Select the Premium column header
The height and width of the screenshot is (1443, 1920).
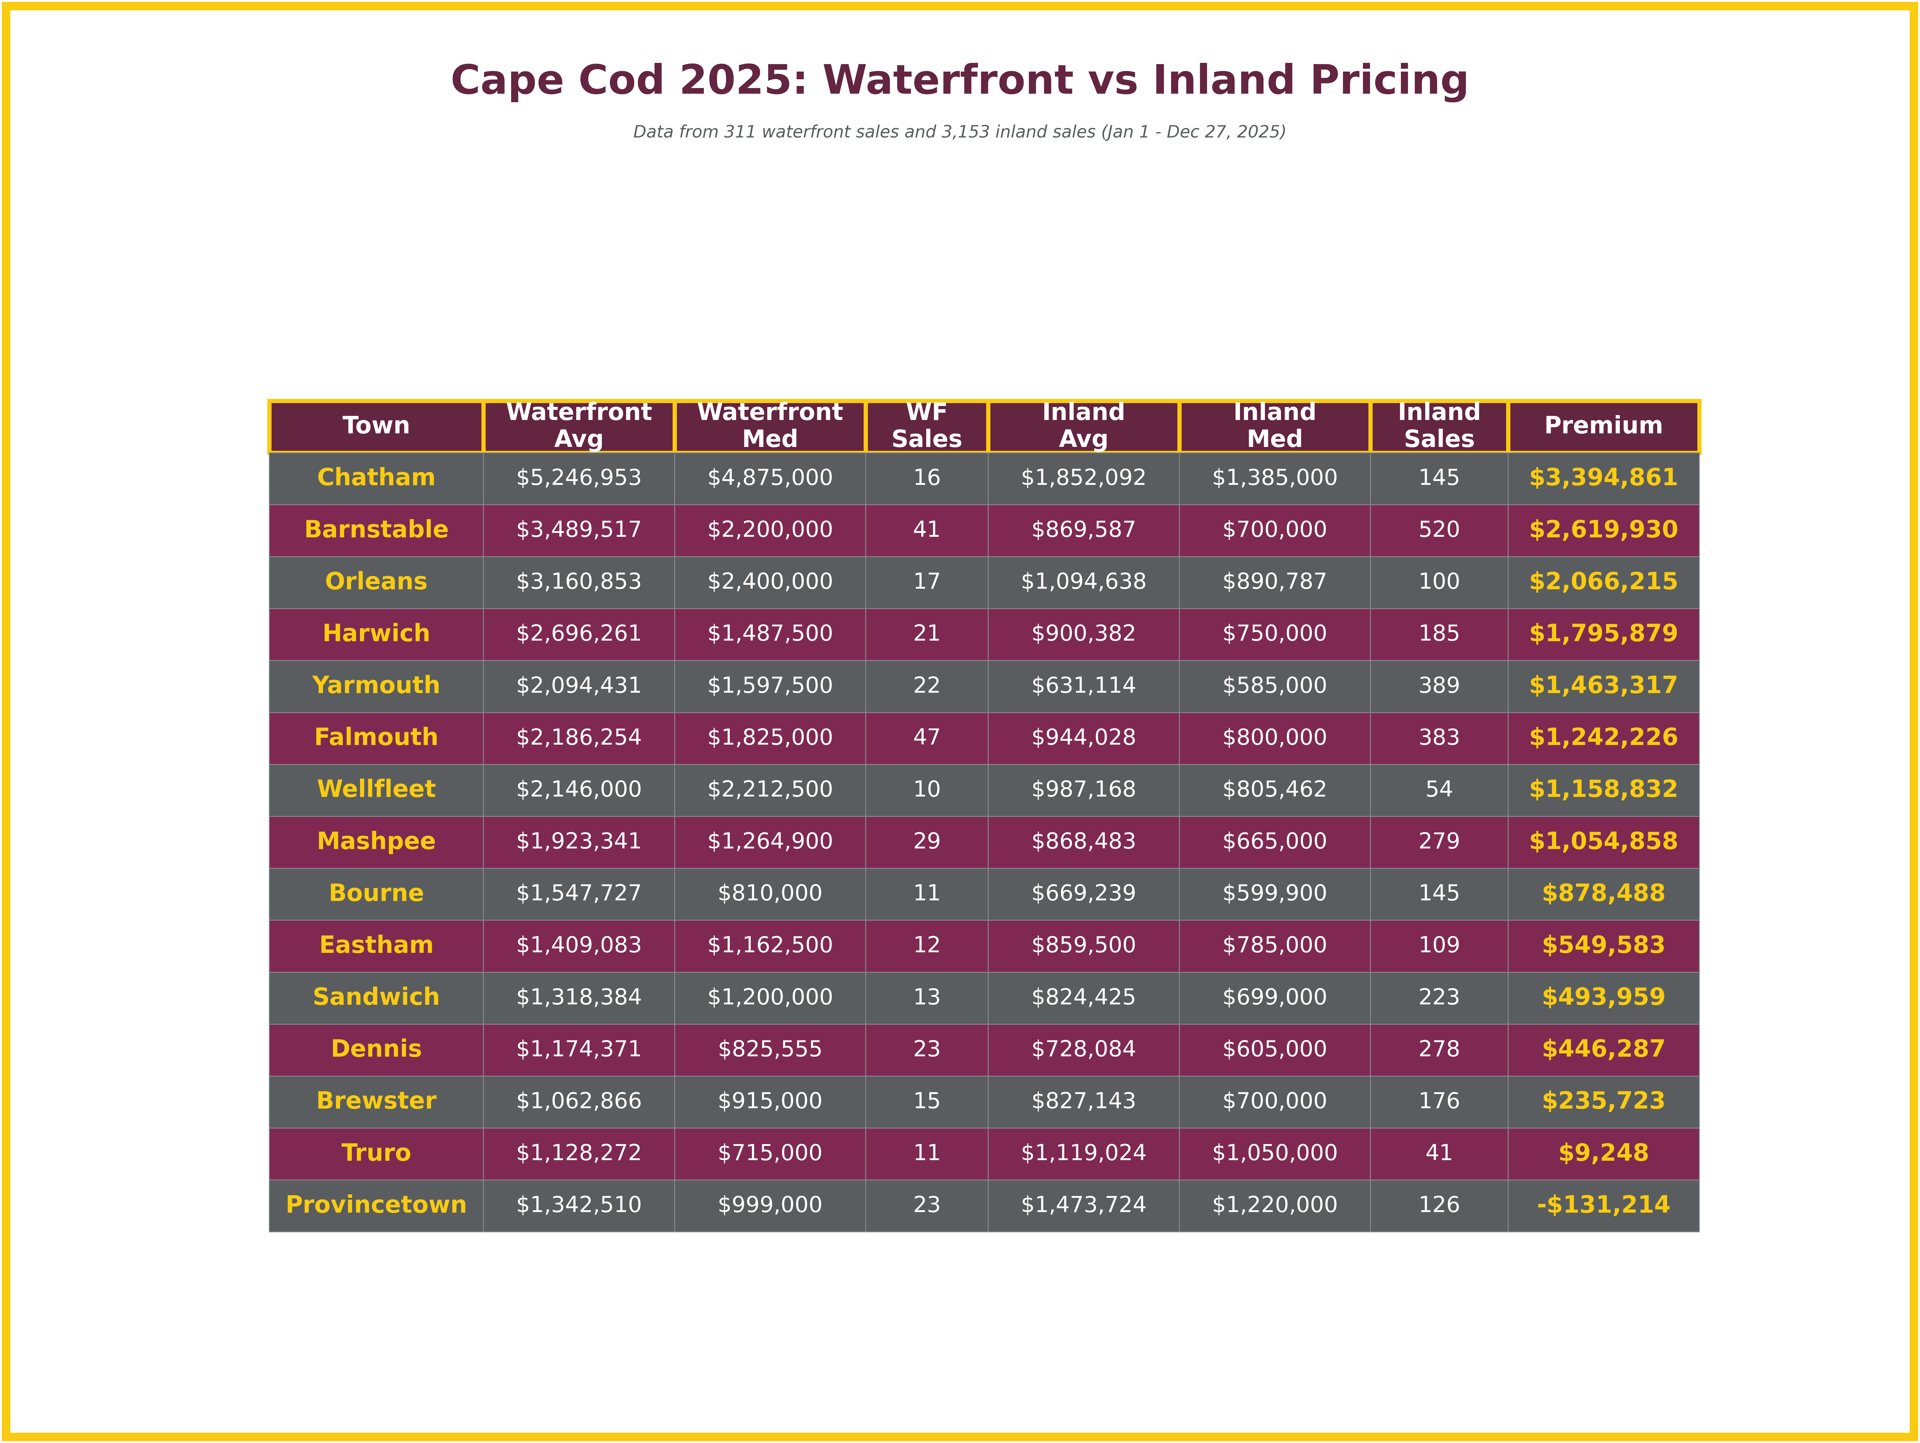(1603, 426)
